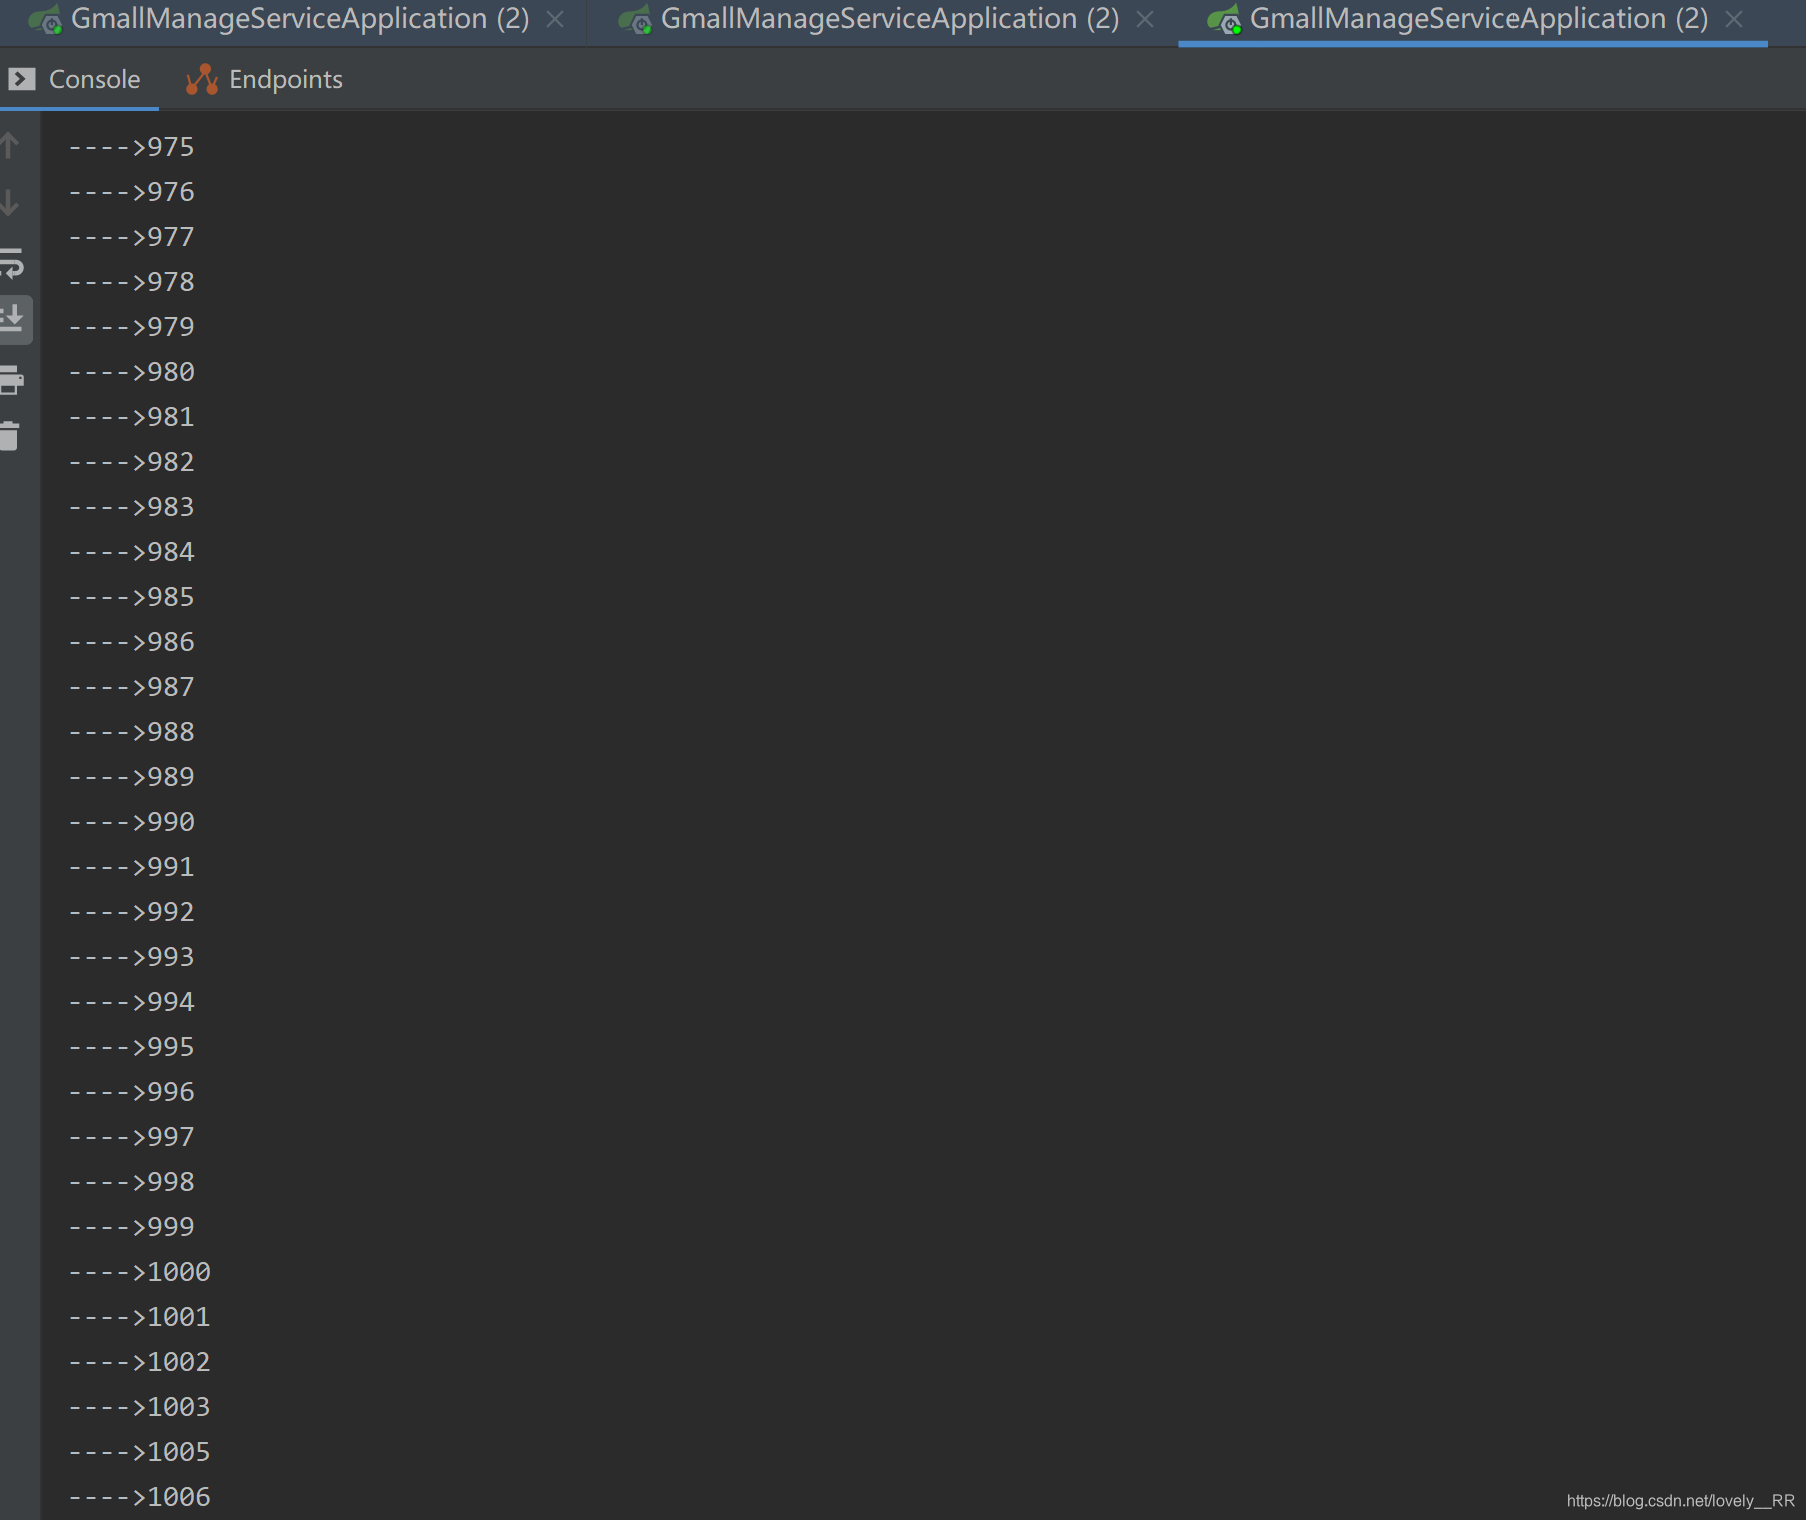Click Spring Boot icon on second run tab

click(635, 19)
